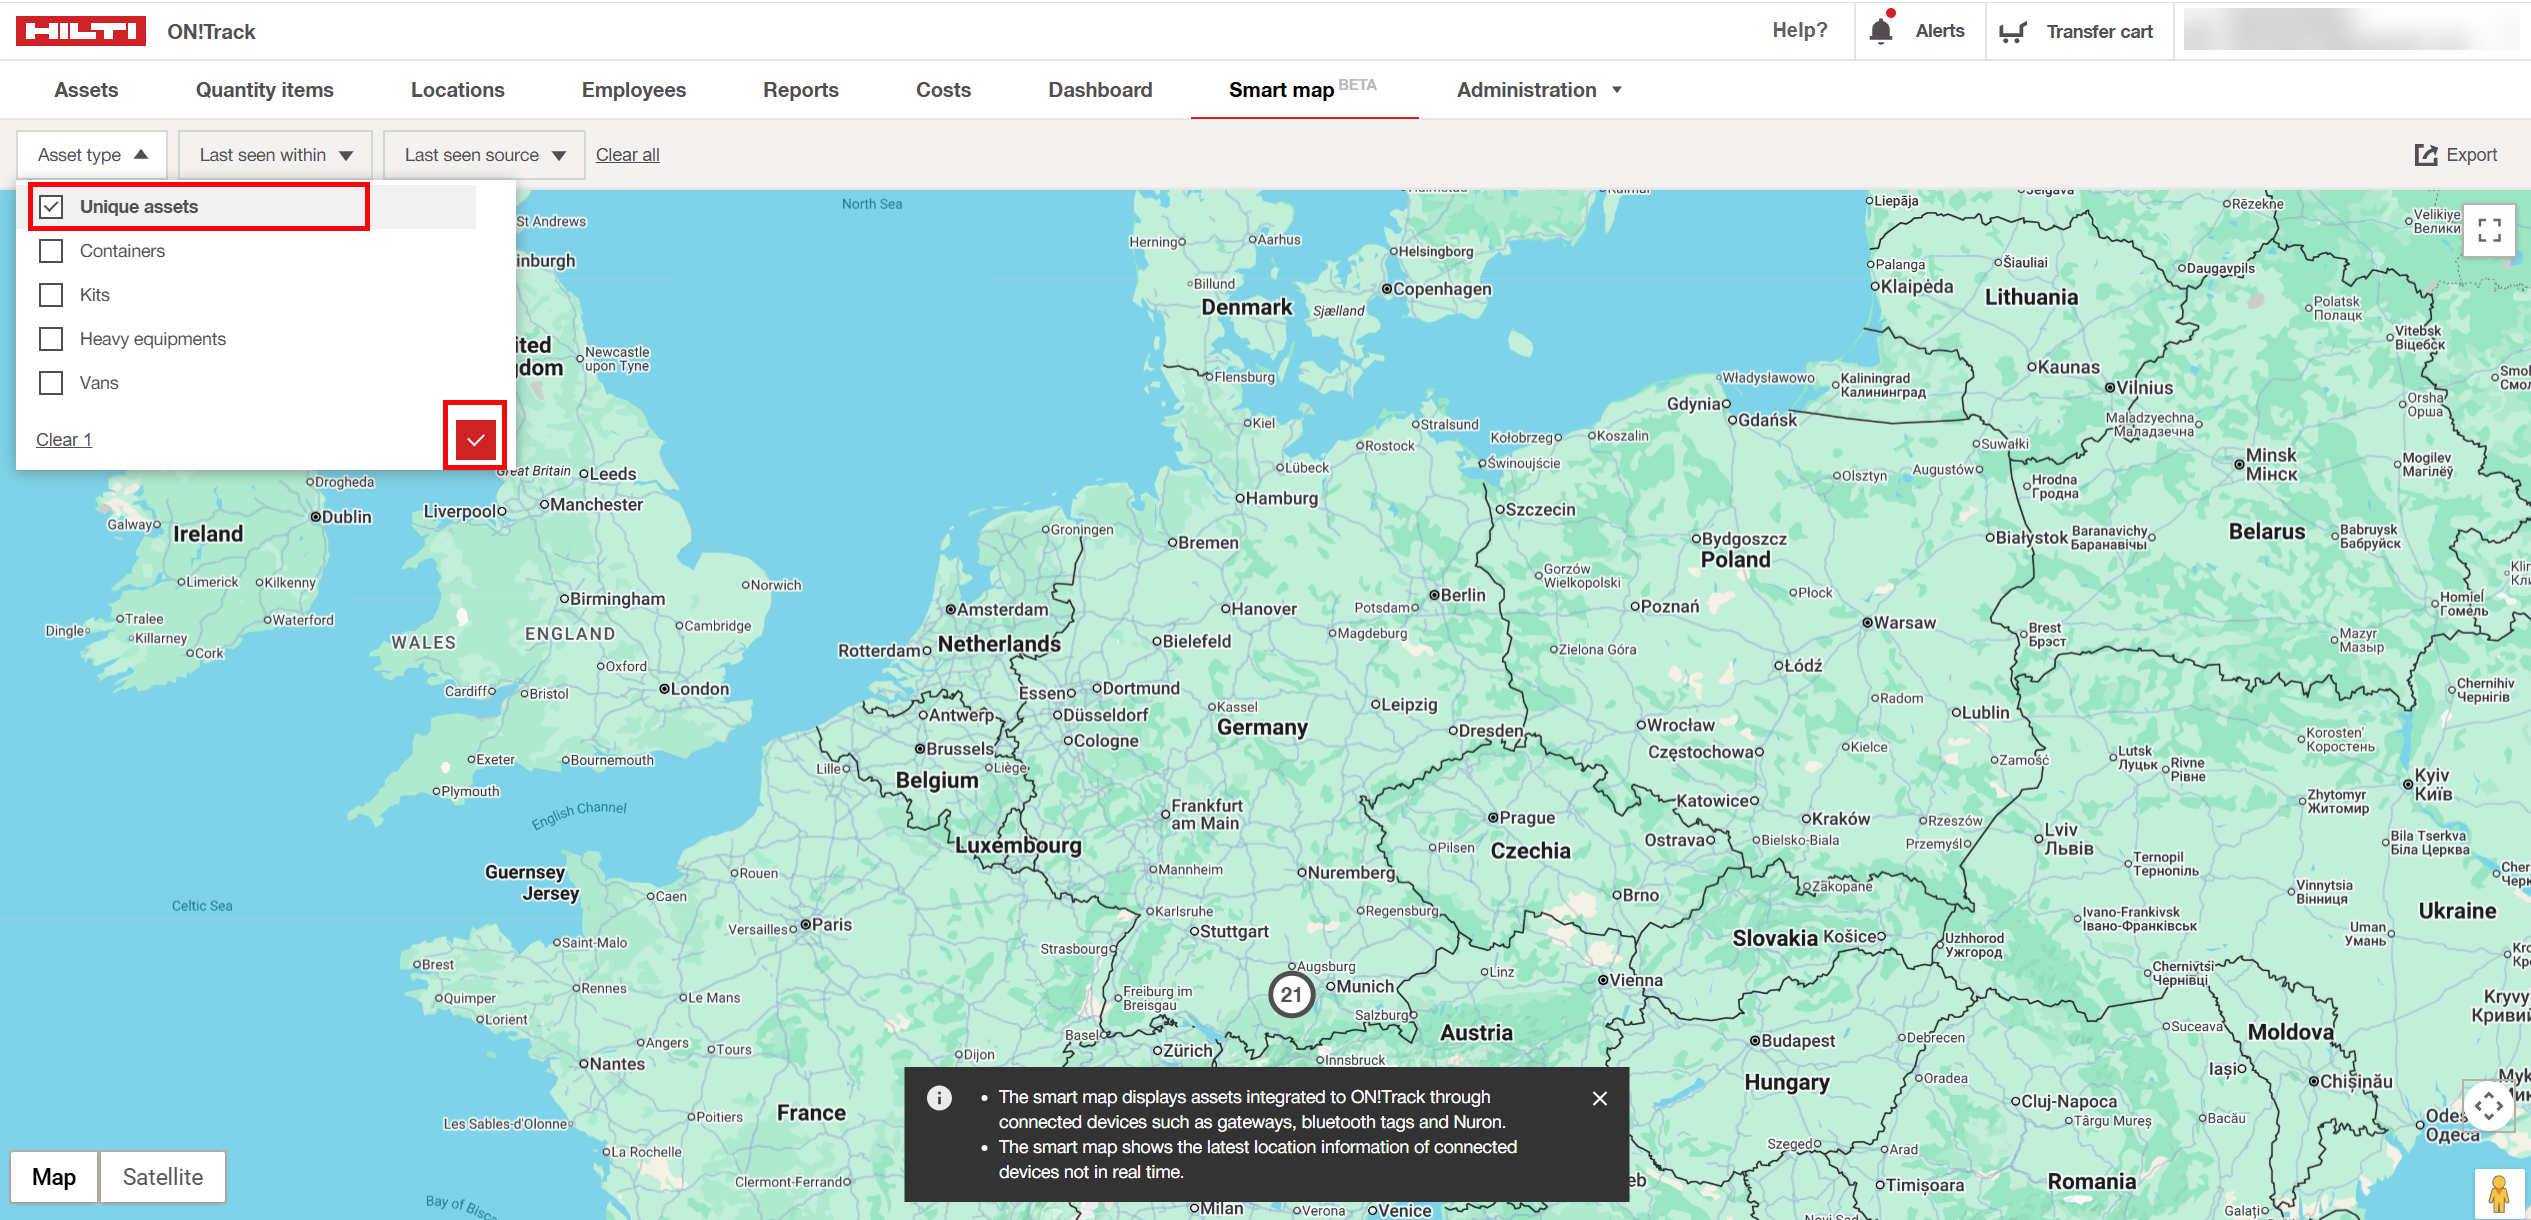2531x1220 pixels.
Task: Close the smart map info banner
Action: (x=1599, y=1098)
